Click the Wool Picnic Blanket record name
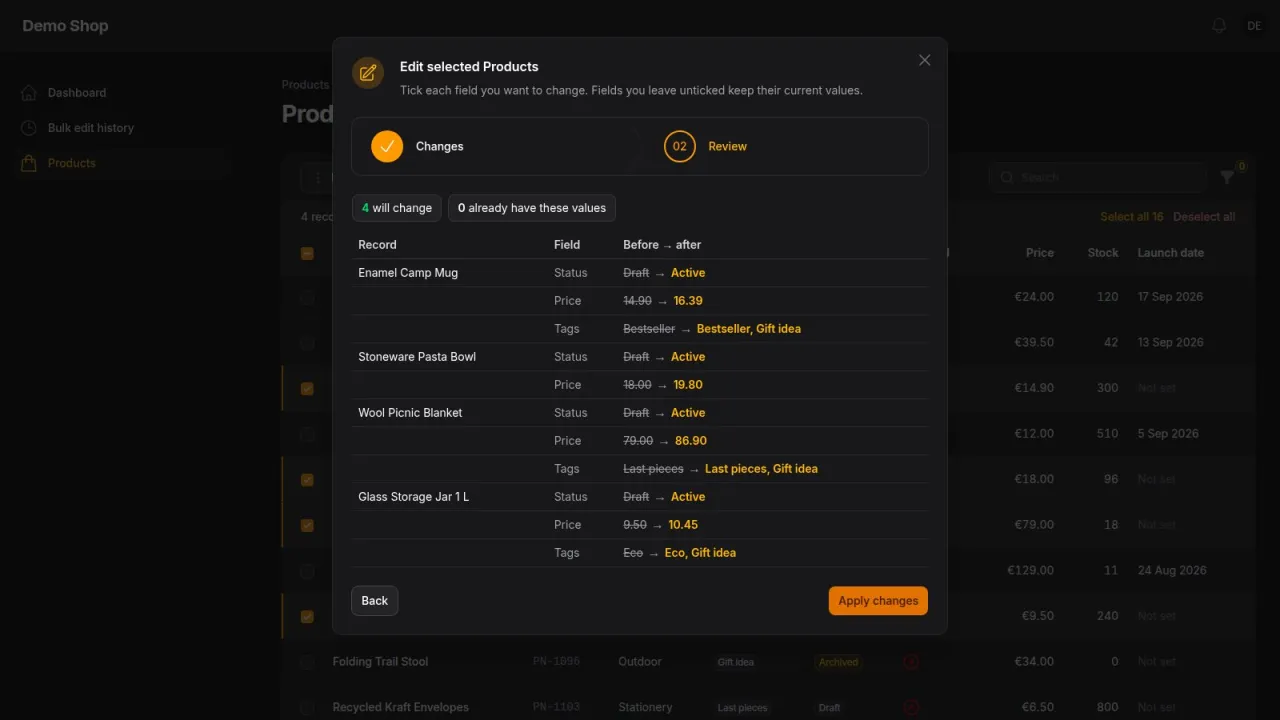1280x720 pixels. click(x=410, y=413)
